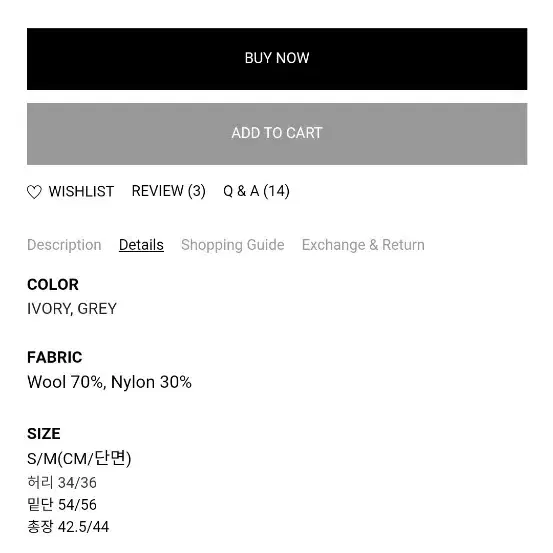Click the Wool 70%, Nylon 30% text

[x=109, y=382]
